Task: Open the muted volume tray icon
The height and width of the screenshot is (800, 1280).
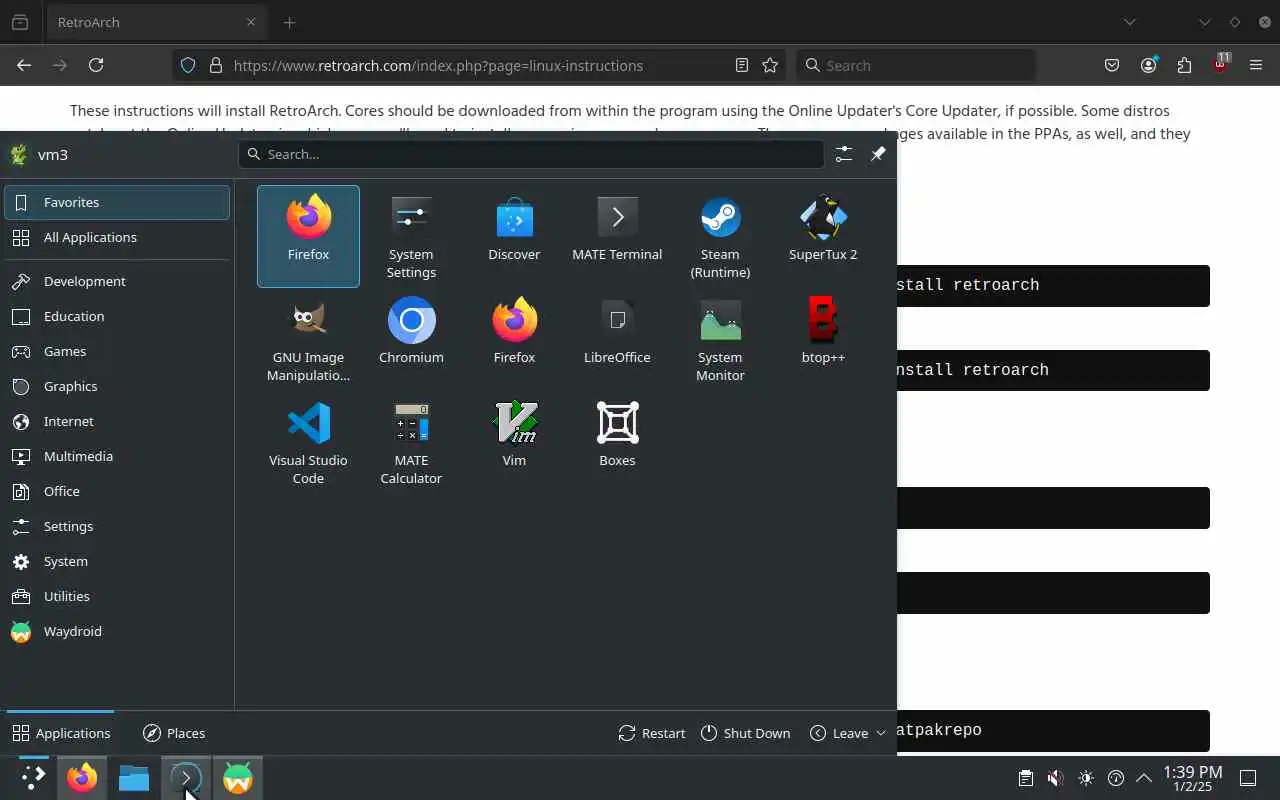Action: [x=1055, y=778]
